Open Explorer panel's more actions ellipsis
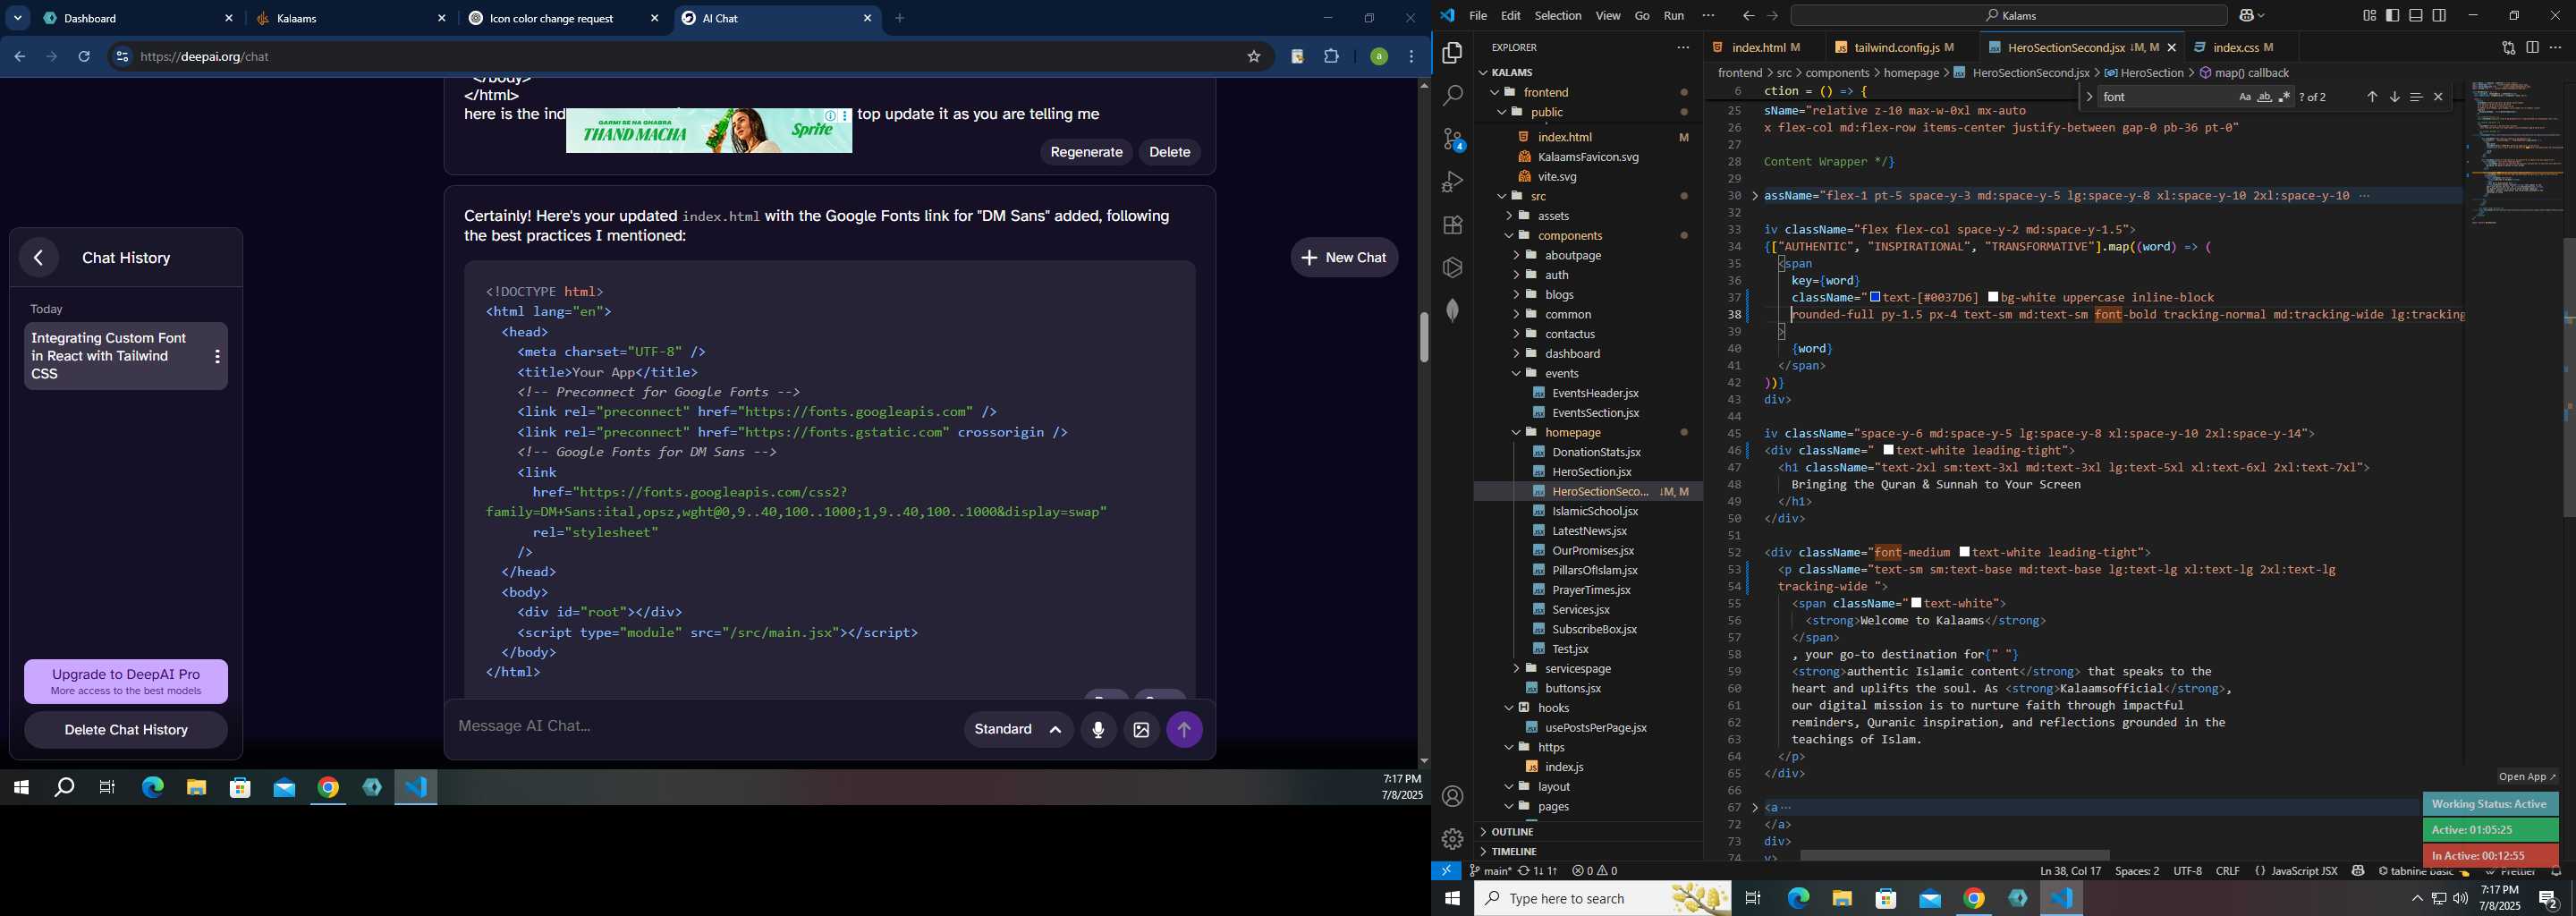 (x=1683, y=47)
